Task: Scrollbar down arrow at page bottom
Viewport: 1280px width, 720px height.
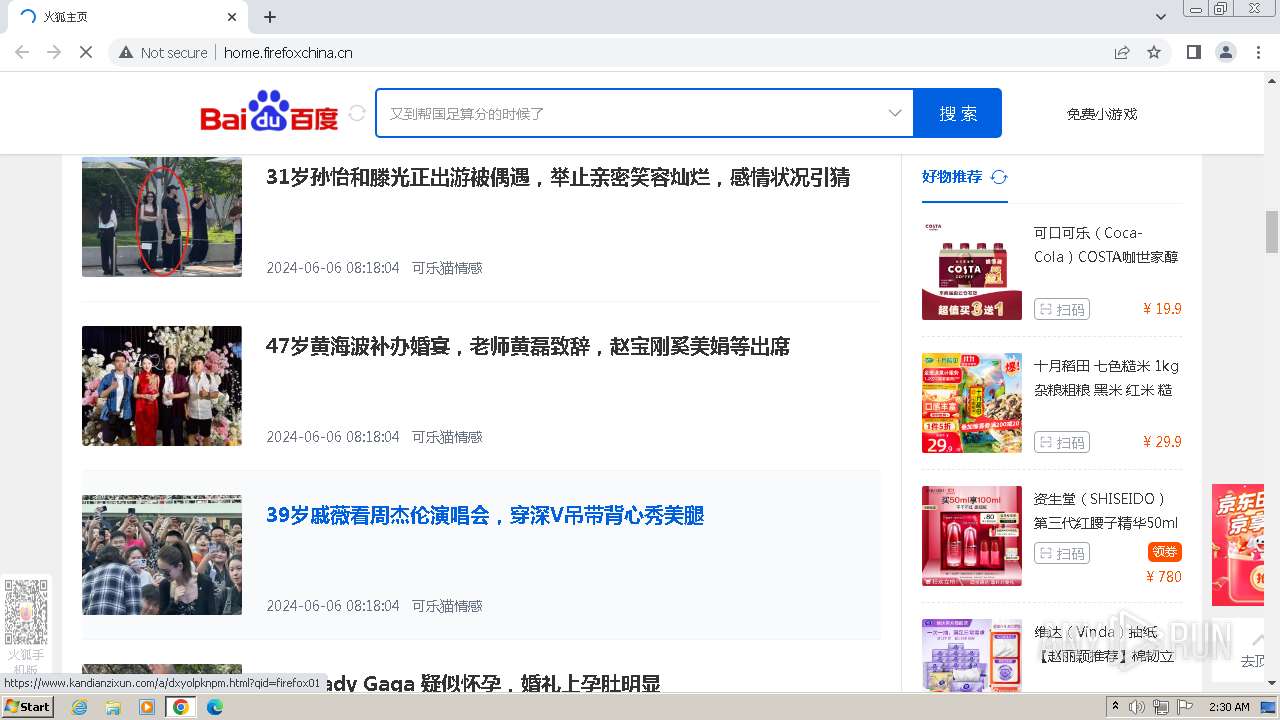Action: pos(1272,683)
